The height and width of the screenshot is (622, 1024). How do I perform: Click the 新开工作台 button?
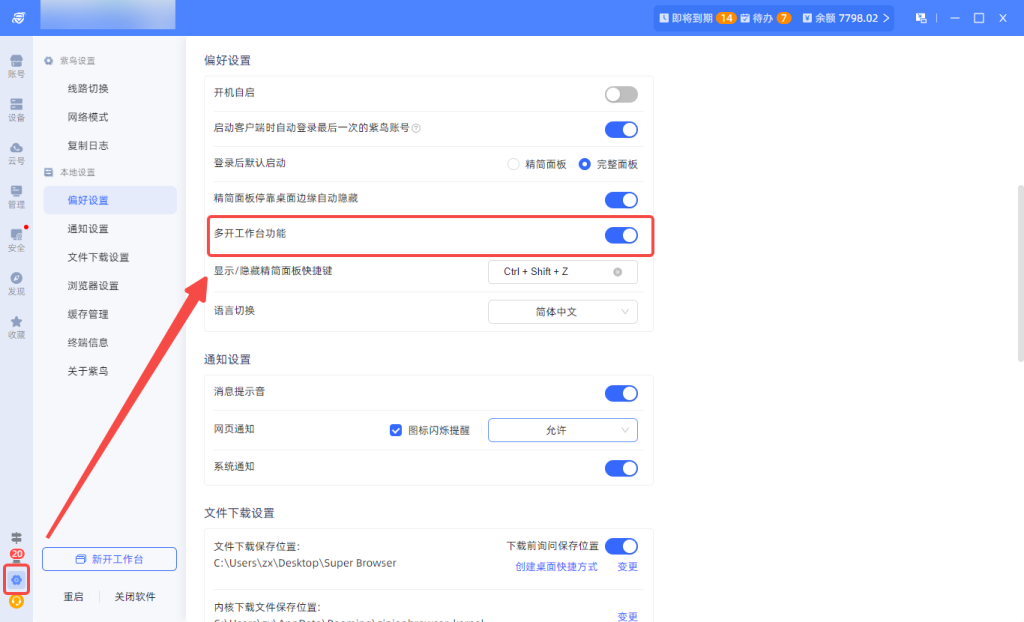tap(109, 559)
